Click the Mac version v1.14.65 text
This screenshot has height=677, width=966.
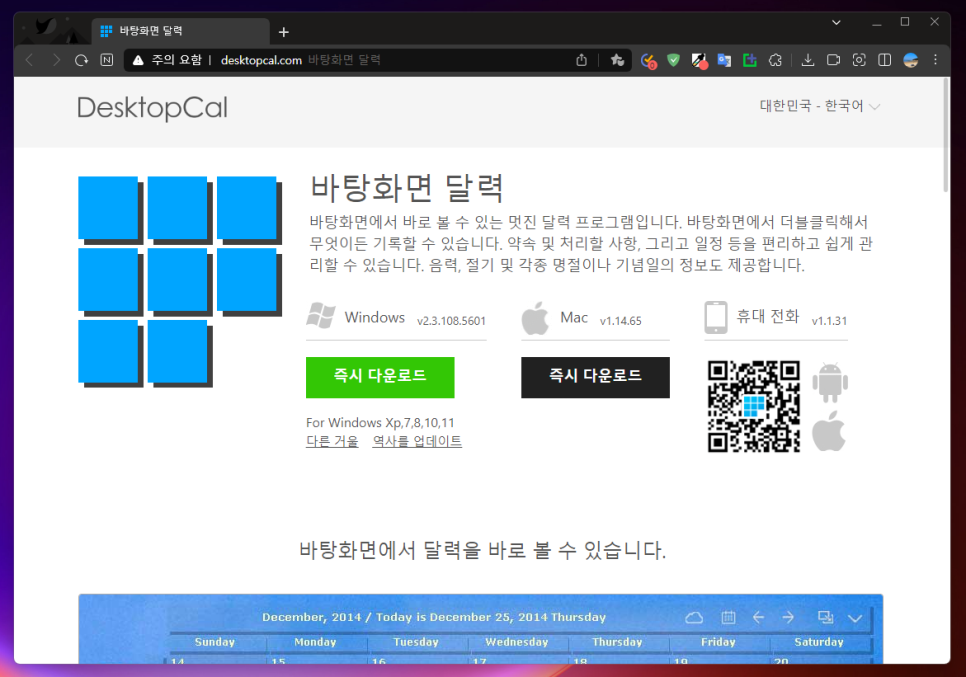[x=620, y=321]
